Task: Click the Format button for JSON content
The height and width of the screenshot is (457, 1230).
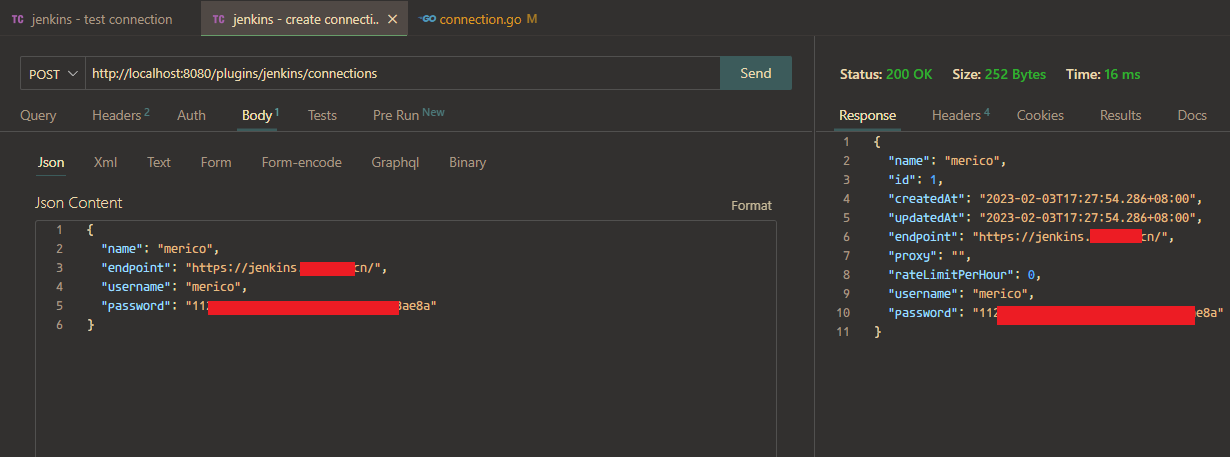Action: (x=751, y=205)
